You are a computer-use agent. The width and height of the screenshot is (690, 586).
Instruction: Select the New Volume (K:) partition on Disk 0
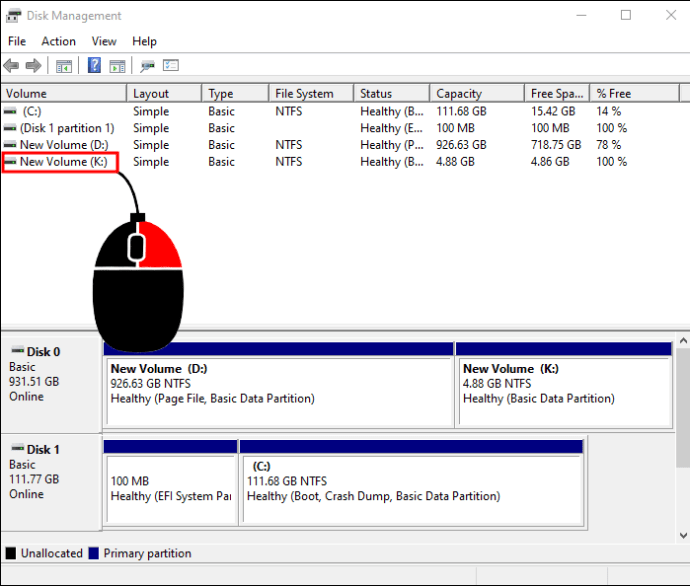562,384
